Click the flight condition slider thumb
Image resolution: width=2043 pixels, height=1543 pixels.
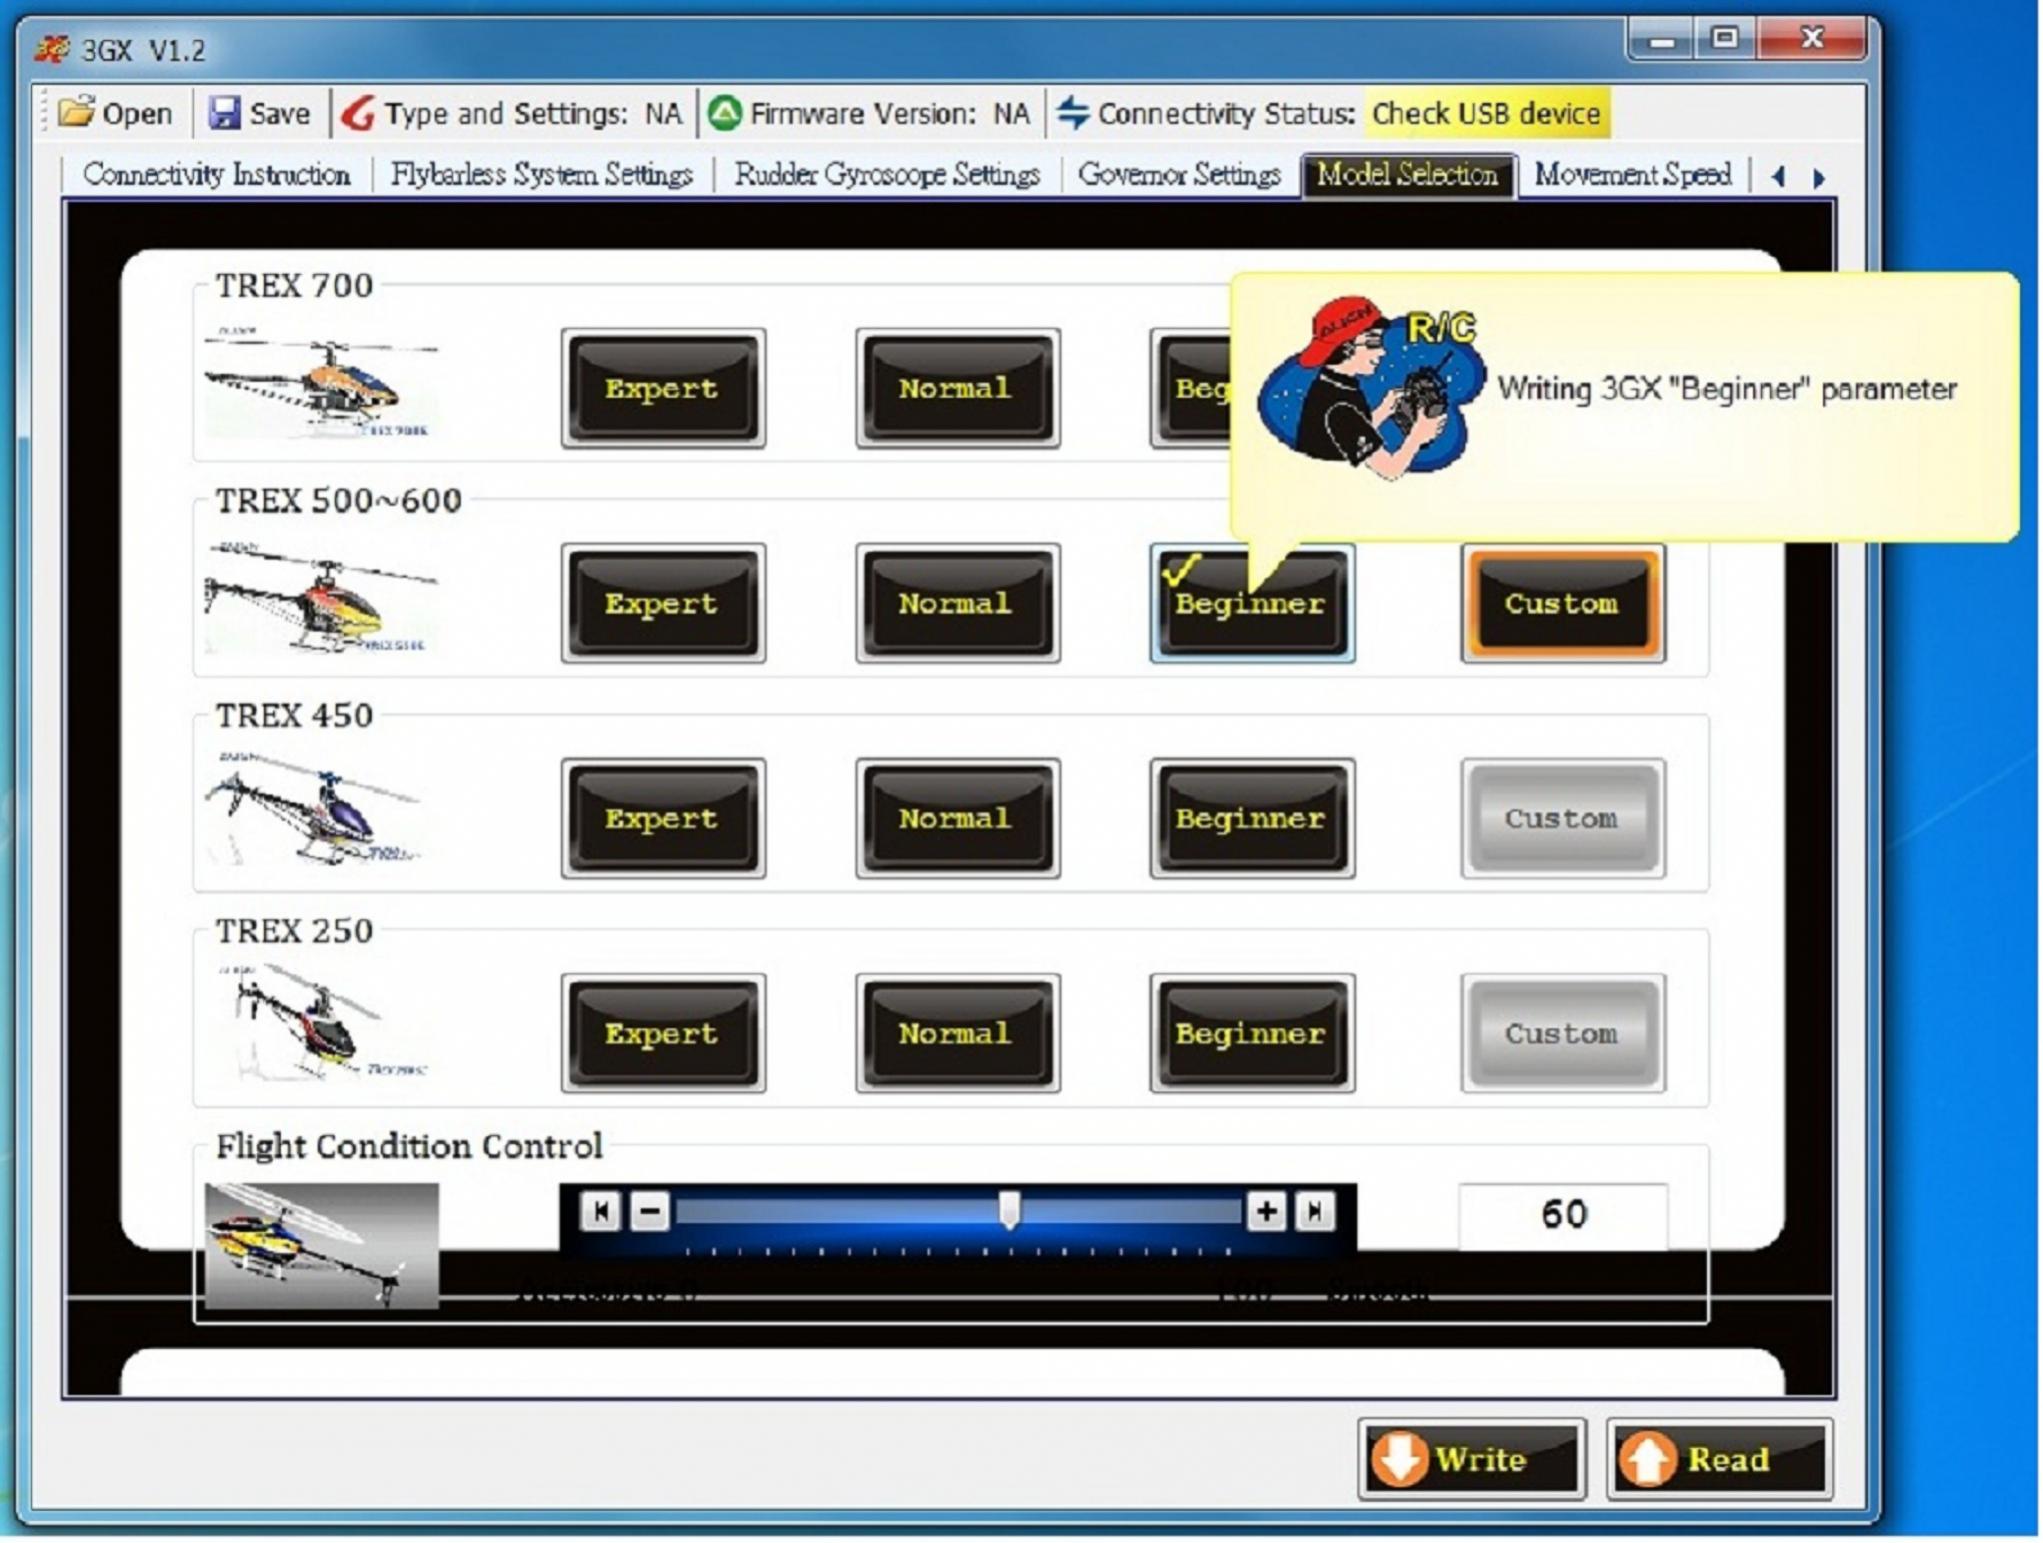click(1009, 1210)
